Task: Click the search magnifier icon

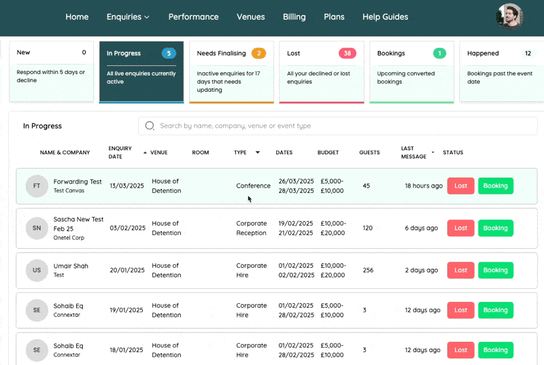Action: click(150, 126)
